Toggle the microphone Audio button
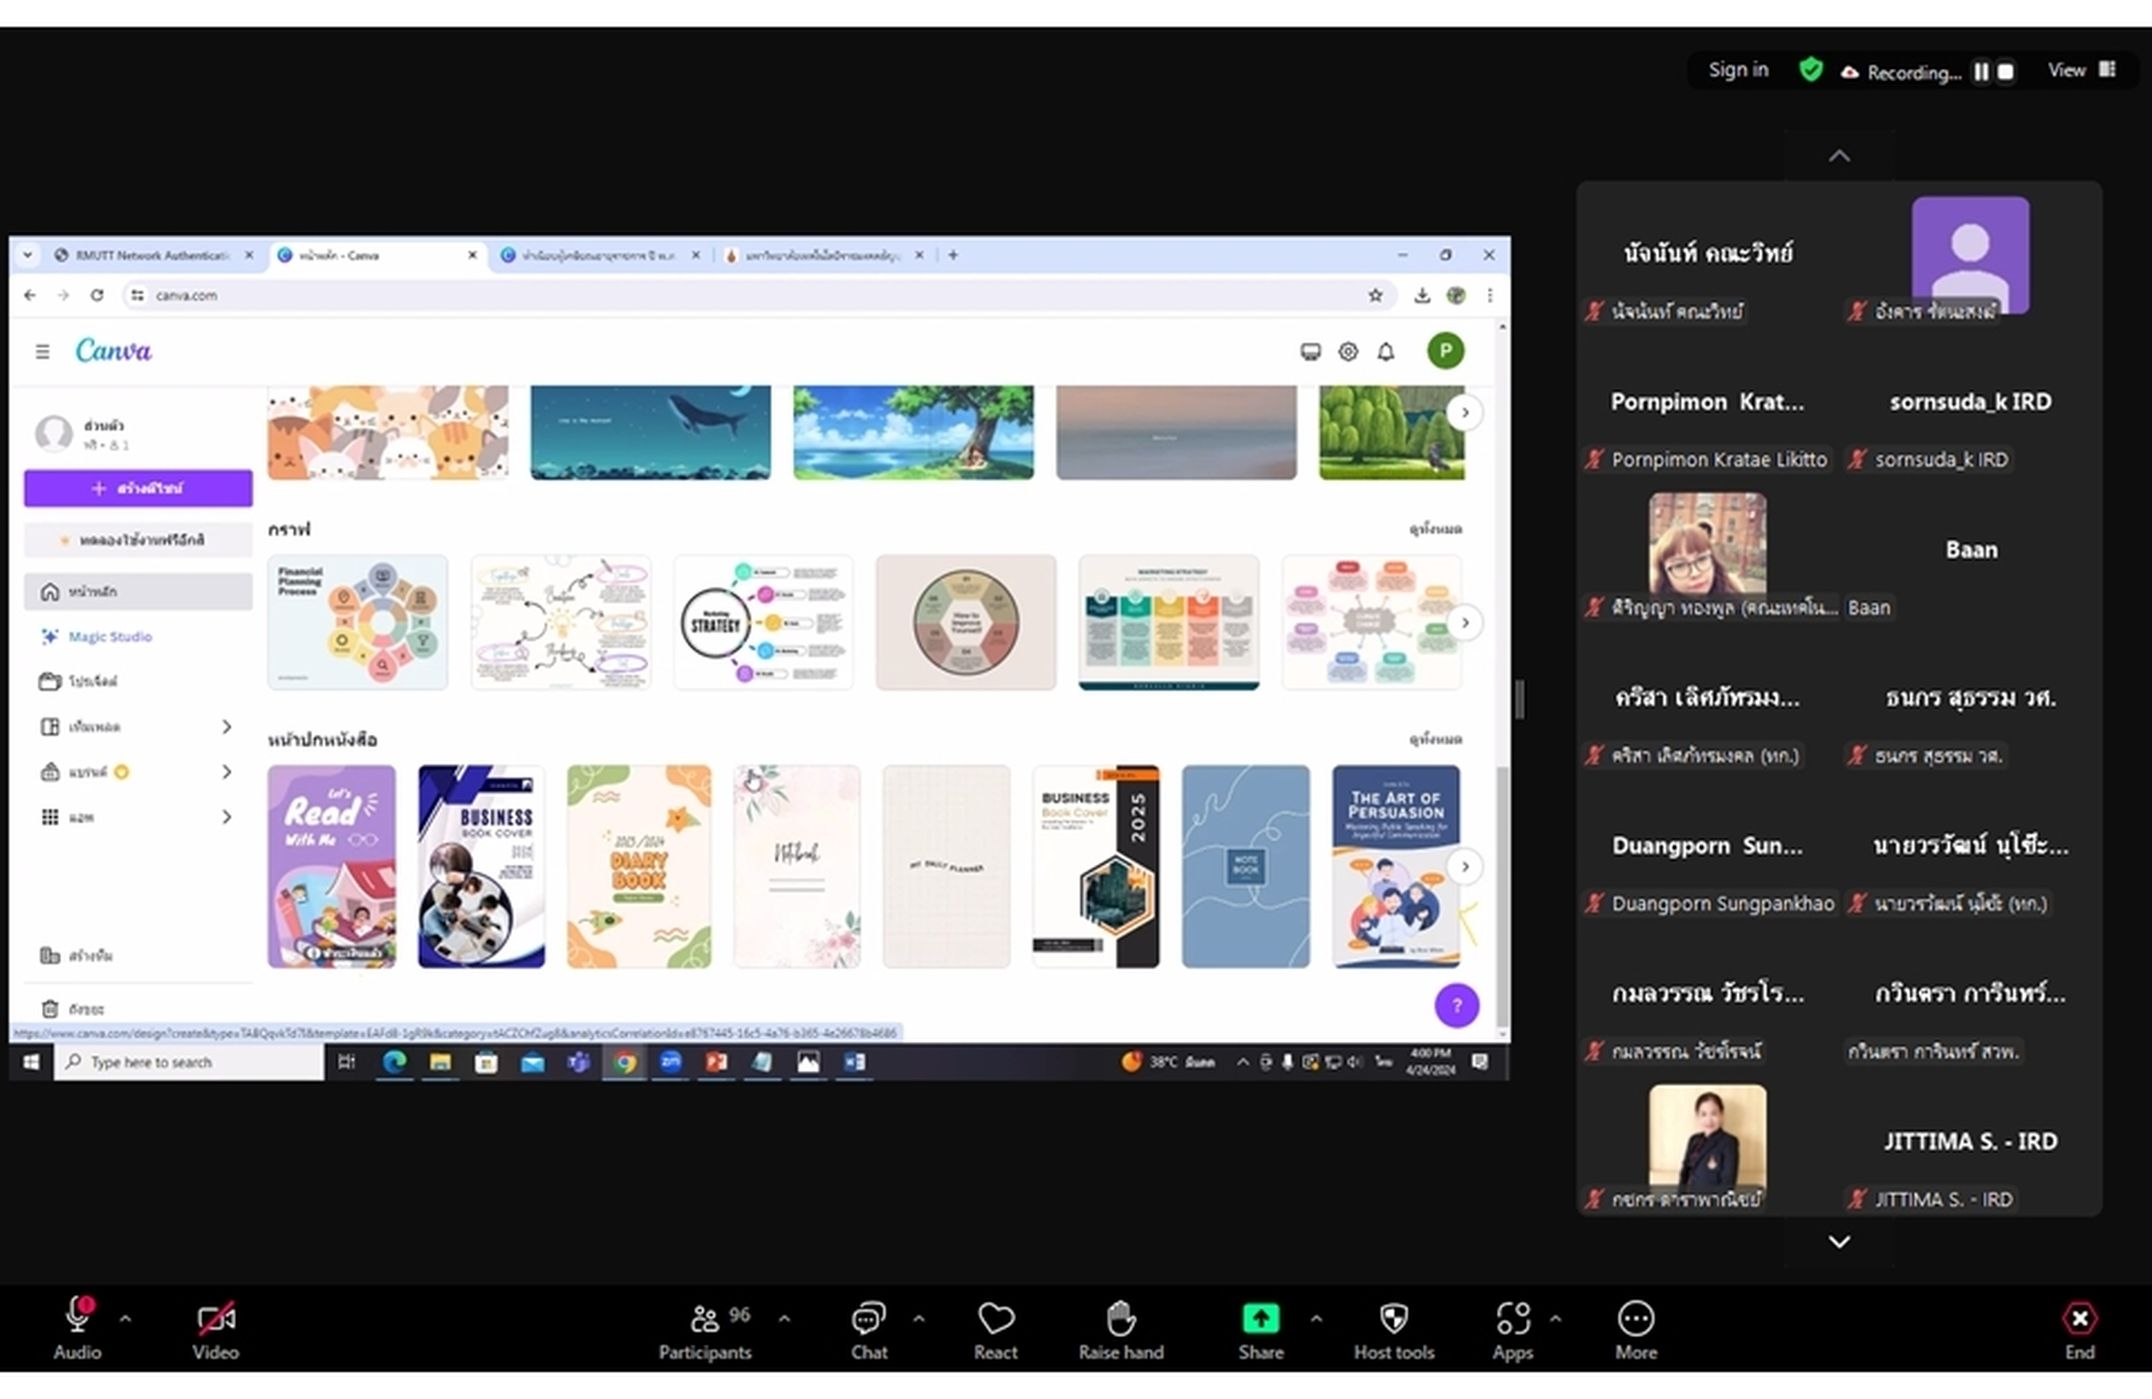The image size is (2152, 1399). [x=77, y=1331]
